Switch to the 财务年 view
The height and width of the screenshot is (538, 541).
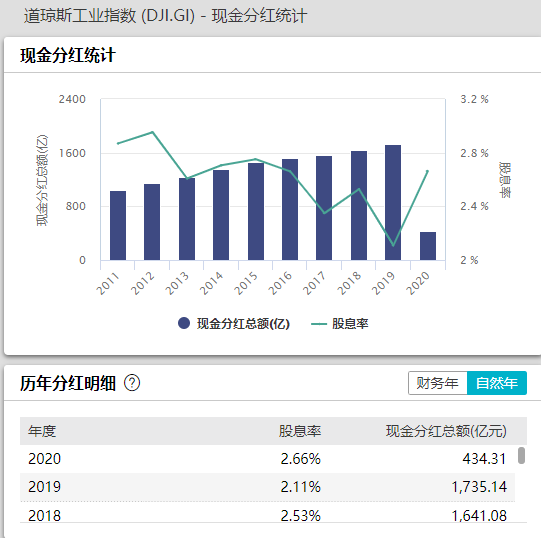(x=437, y=383)
